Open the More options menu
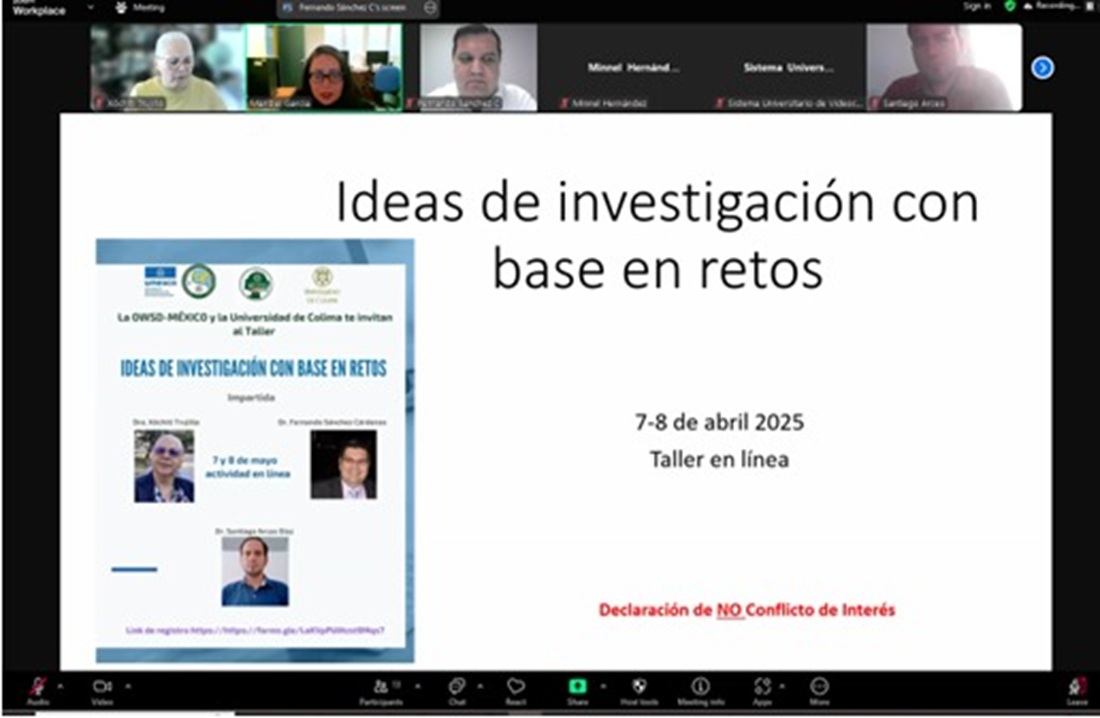1100x718 pixels. pyautogui.click(x=820, y=687)
